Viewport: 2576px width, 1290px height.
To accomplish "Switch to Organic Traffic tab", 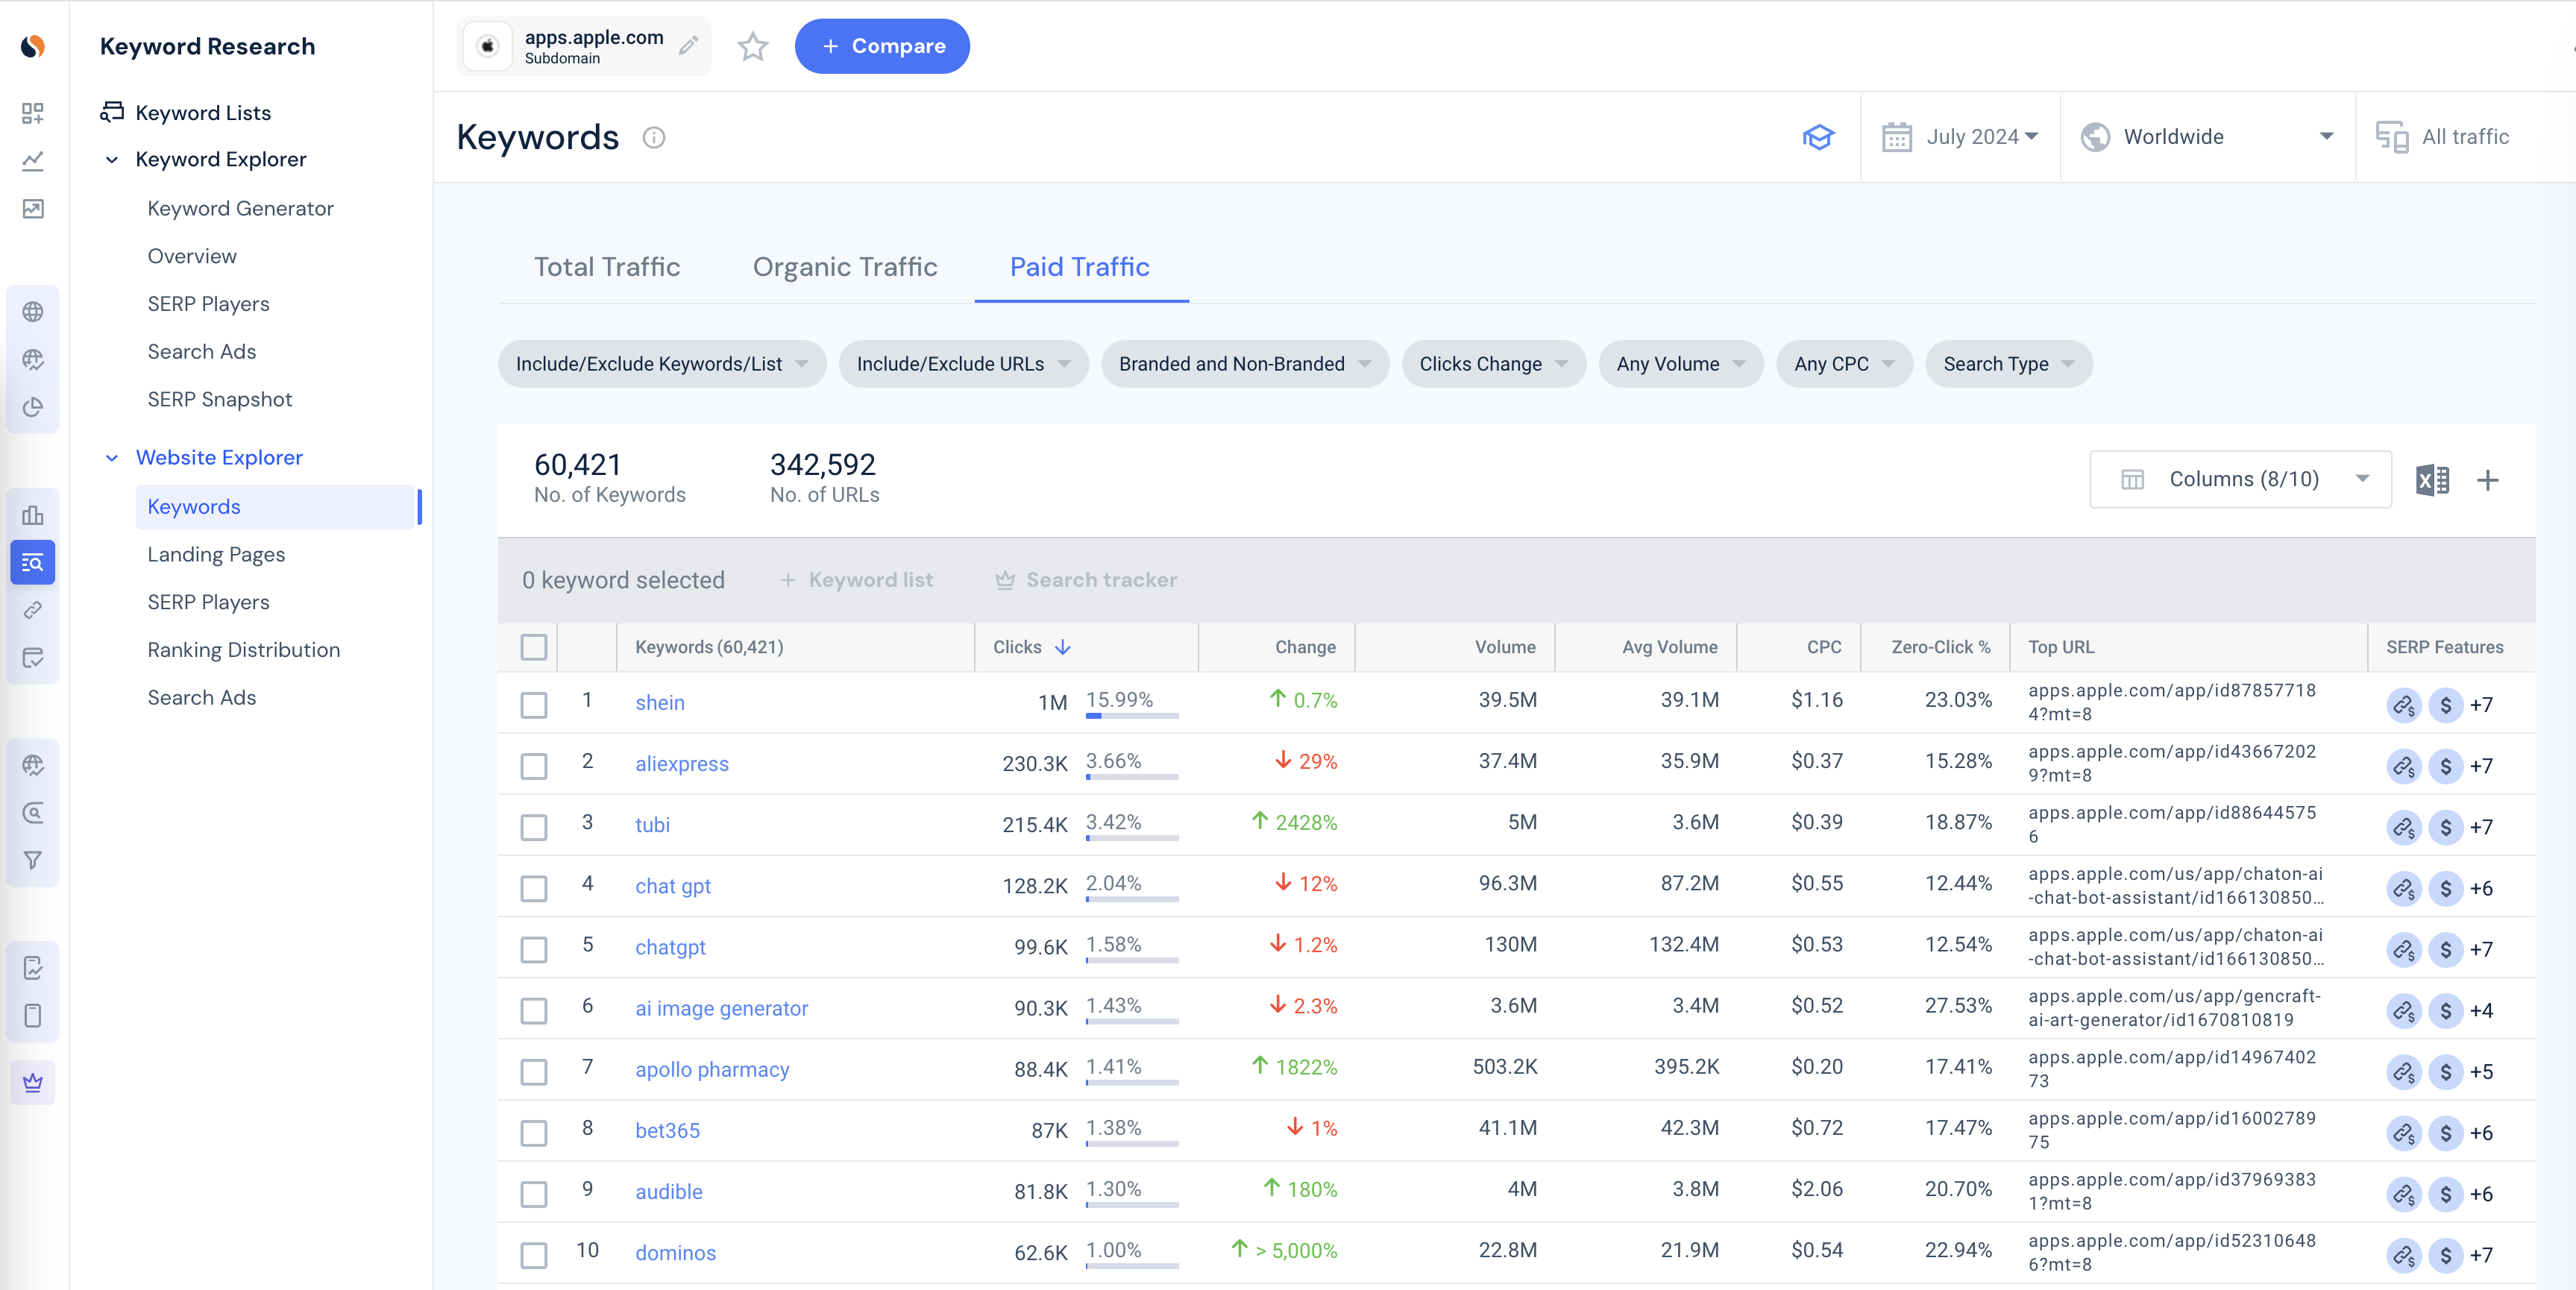I will 845,267.
